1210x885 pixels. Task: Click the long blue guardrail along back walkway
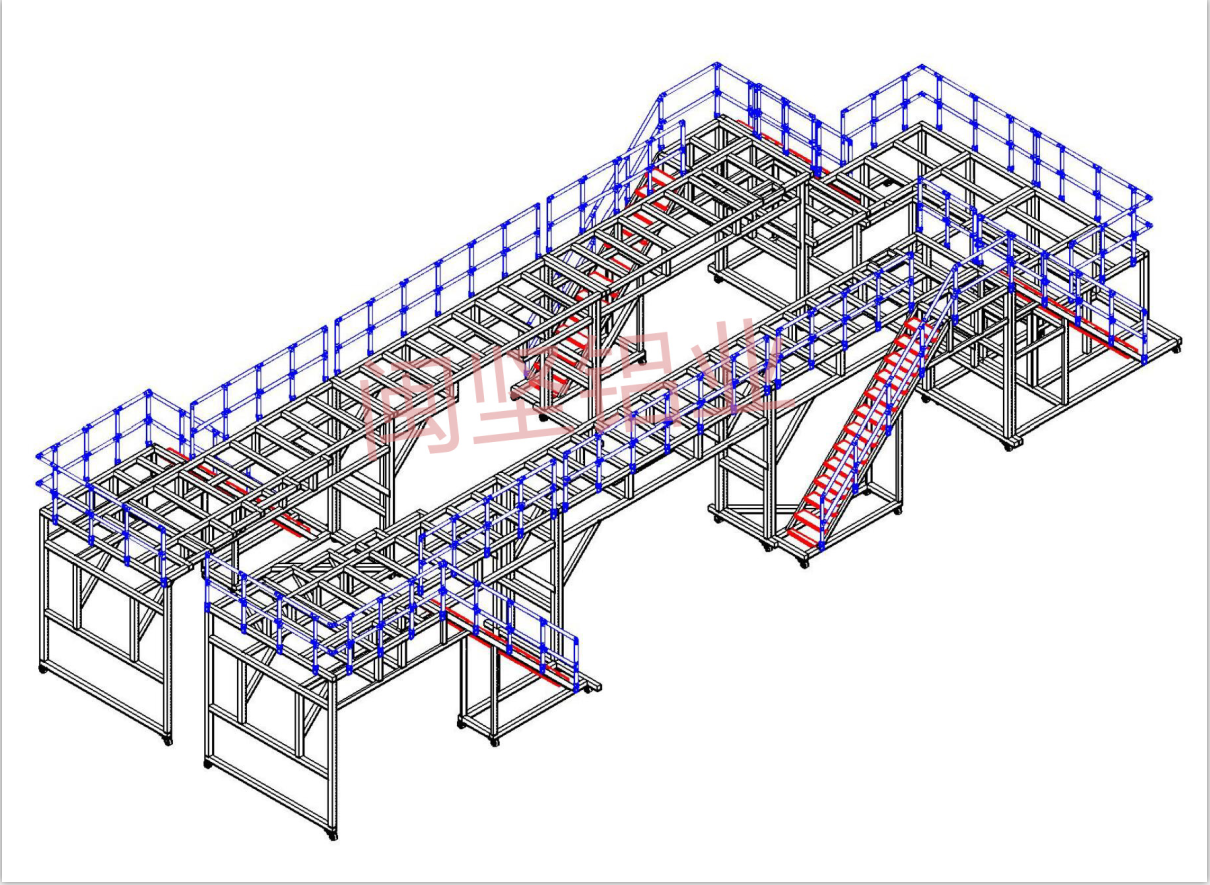pos(440,280)
